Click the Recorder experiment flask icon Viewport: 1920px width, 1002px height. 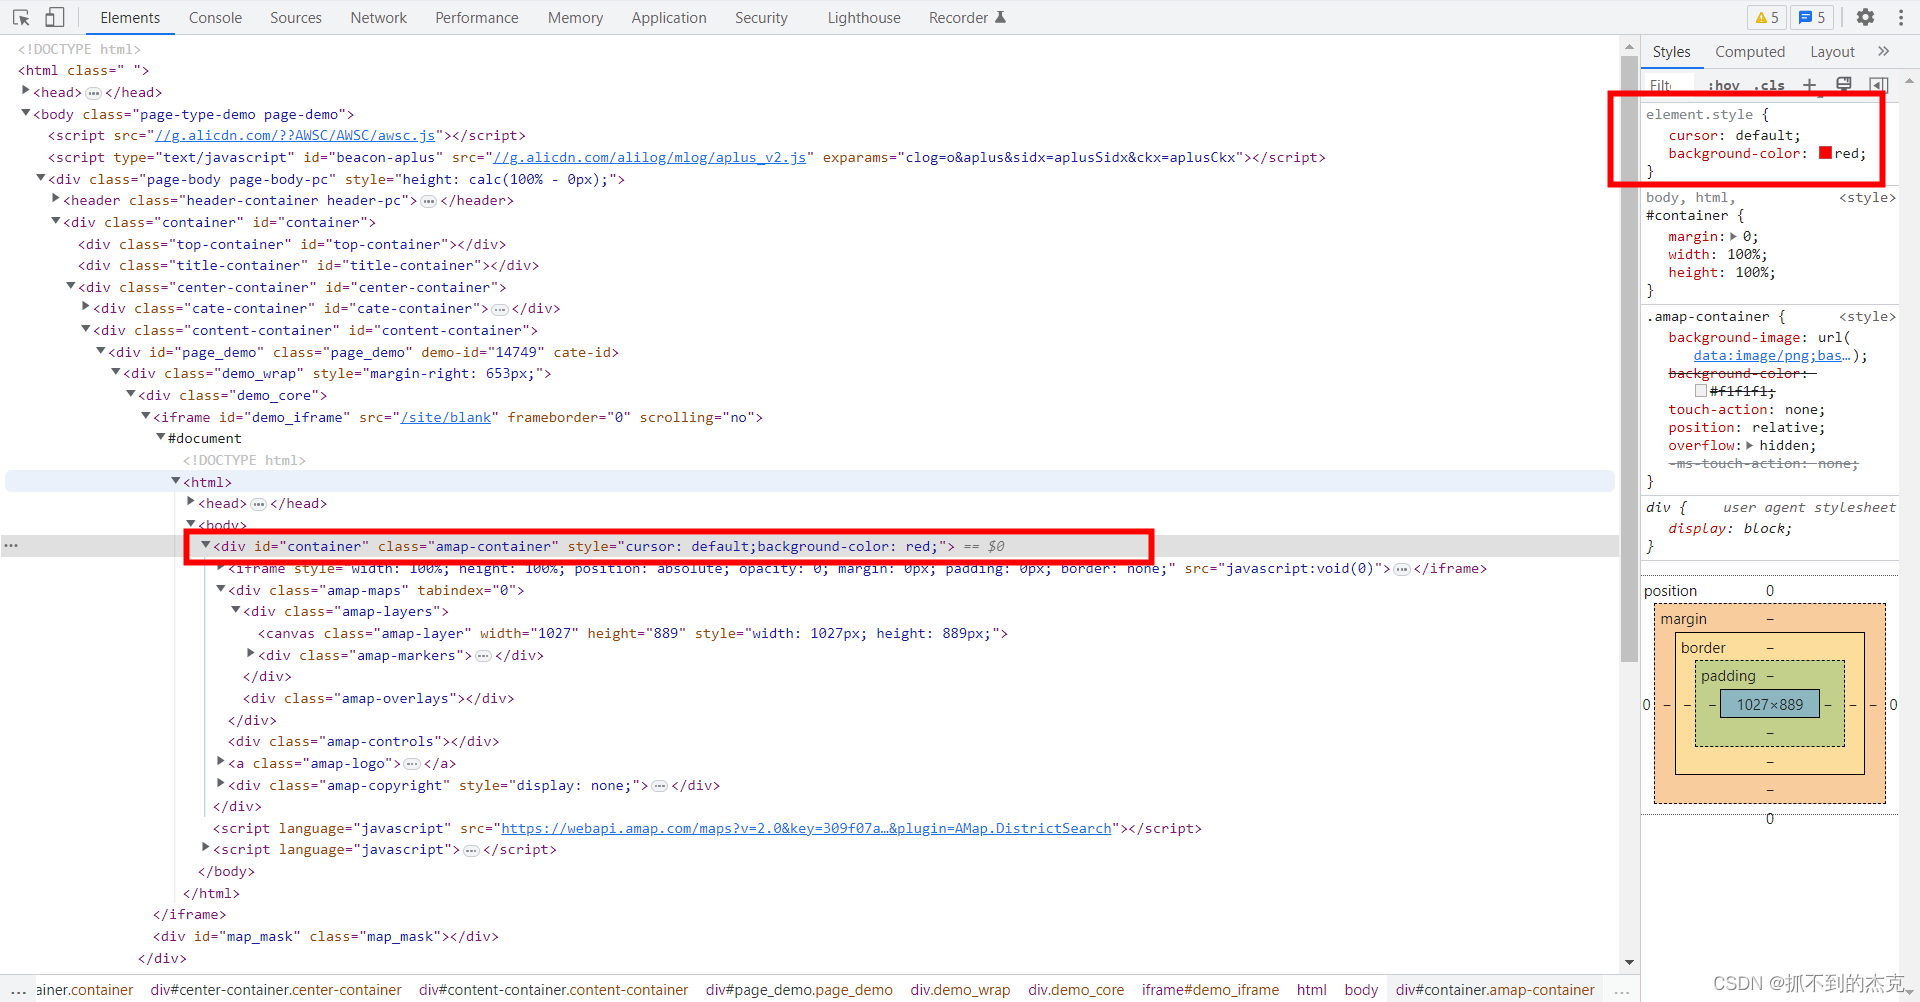[x=1000, y=17]
